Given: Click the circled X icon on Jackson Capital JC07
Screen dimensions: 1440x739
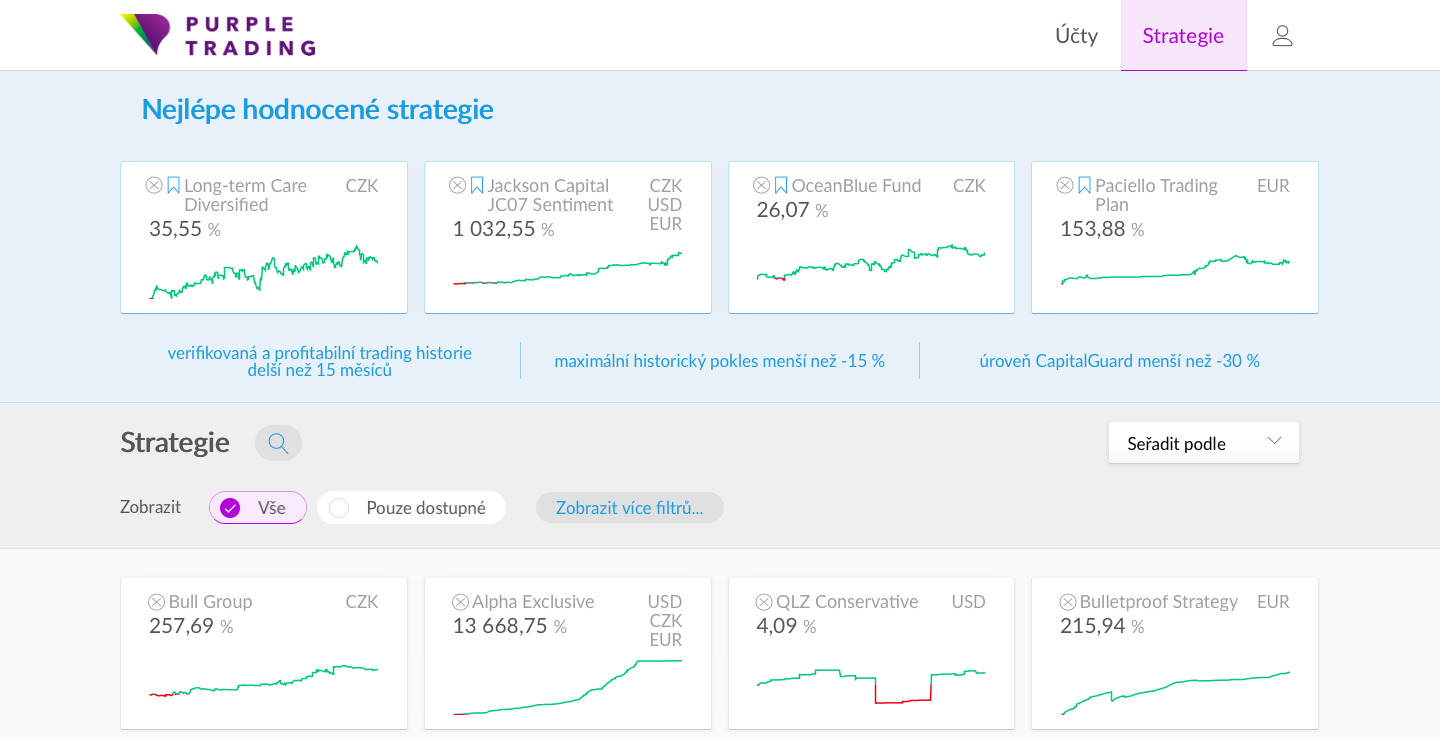Looking at the screenshot, I should tap(457, 185).
